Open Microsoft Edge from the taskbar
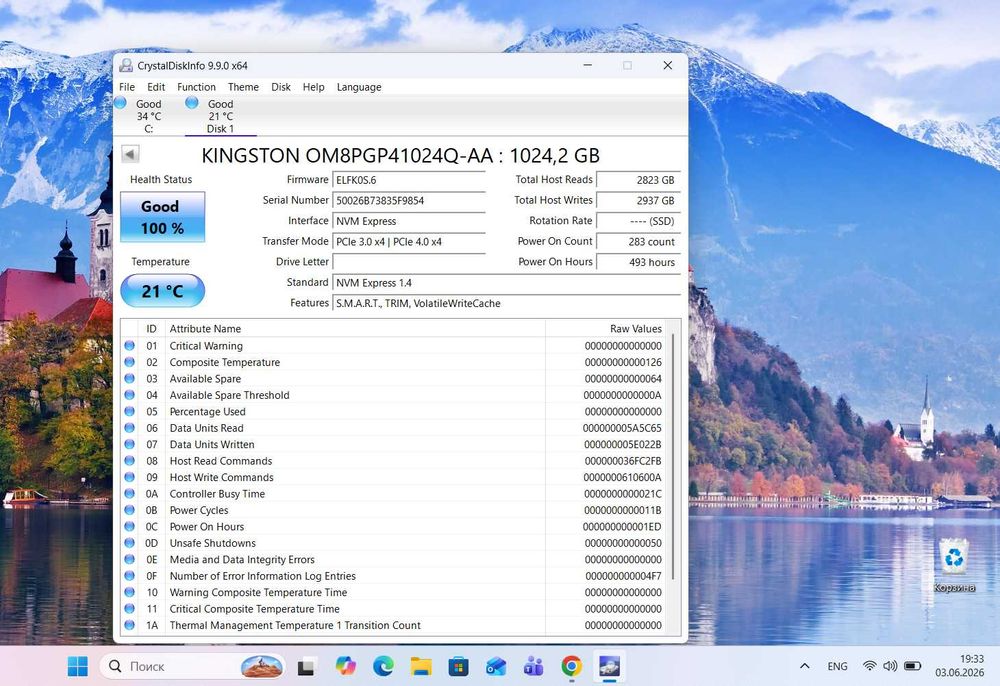The image size is (1000, 686). point(383,667)
